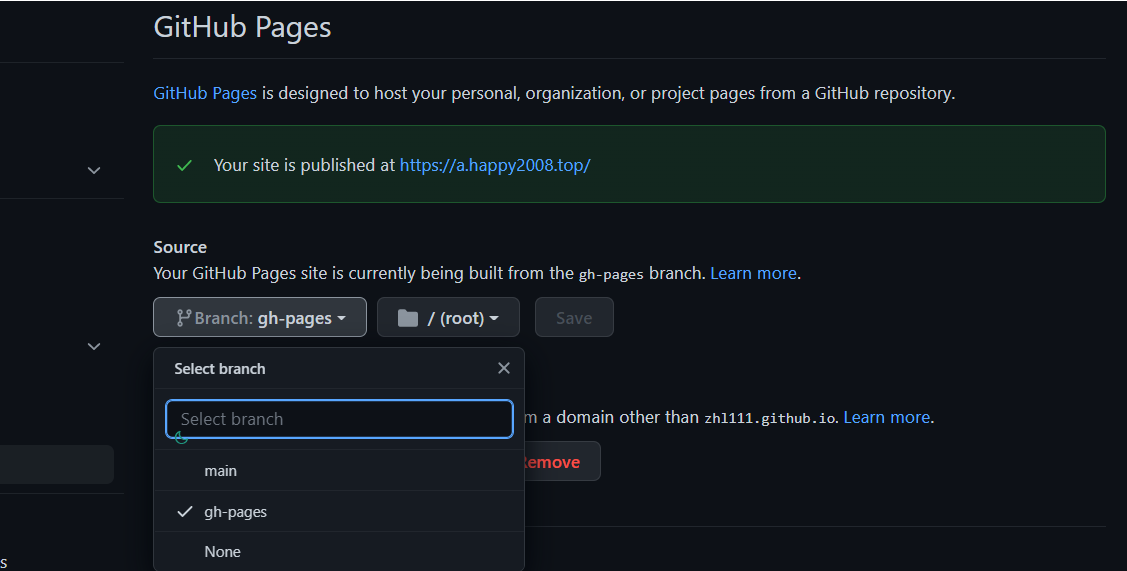Open the Branch: gh-pages dropdown
Image resolution: width=1127 pixels, height=571 pixels.
[x=259, y=317]
